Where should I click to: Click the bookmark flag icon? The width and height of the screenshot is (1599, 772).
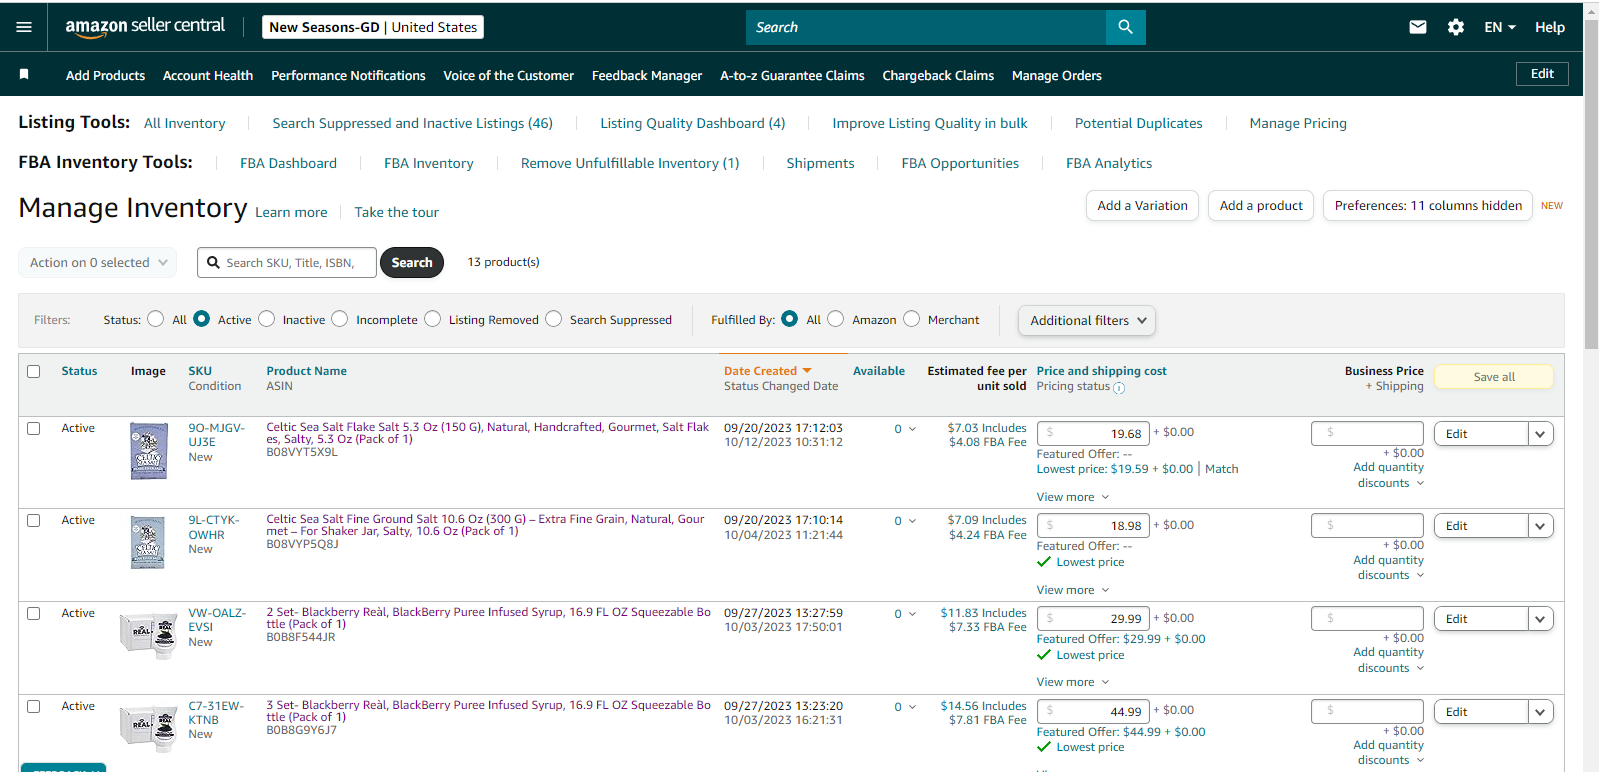coord(24,74)
